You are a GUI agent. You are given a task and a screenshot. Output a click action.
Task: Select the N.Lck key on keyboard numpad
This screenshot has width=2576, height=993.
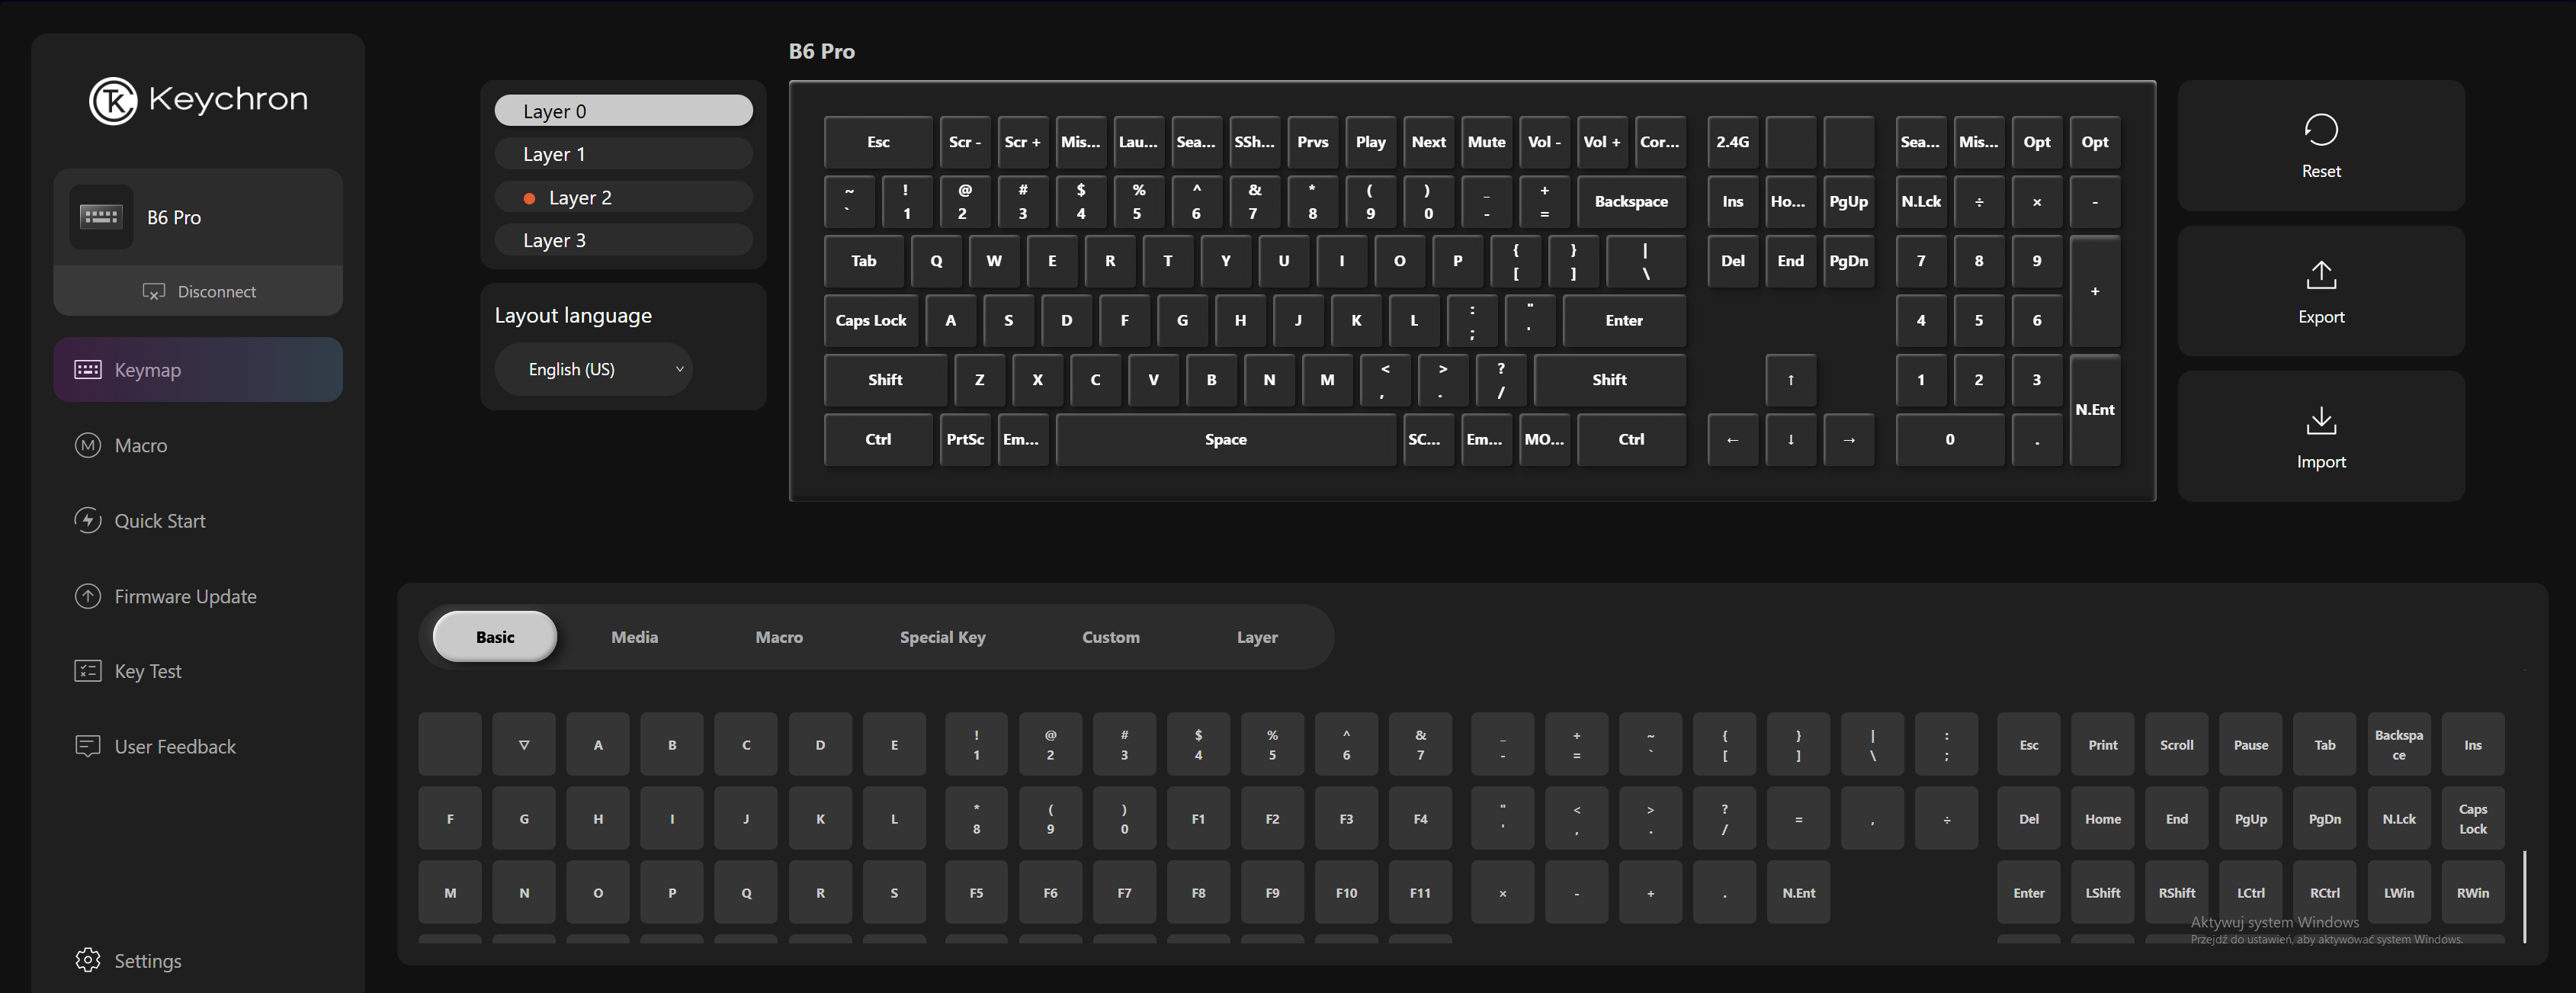tap(1920, 201)
